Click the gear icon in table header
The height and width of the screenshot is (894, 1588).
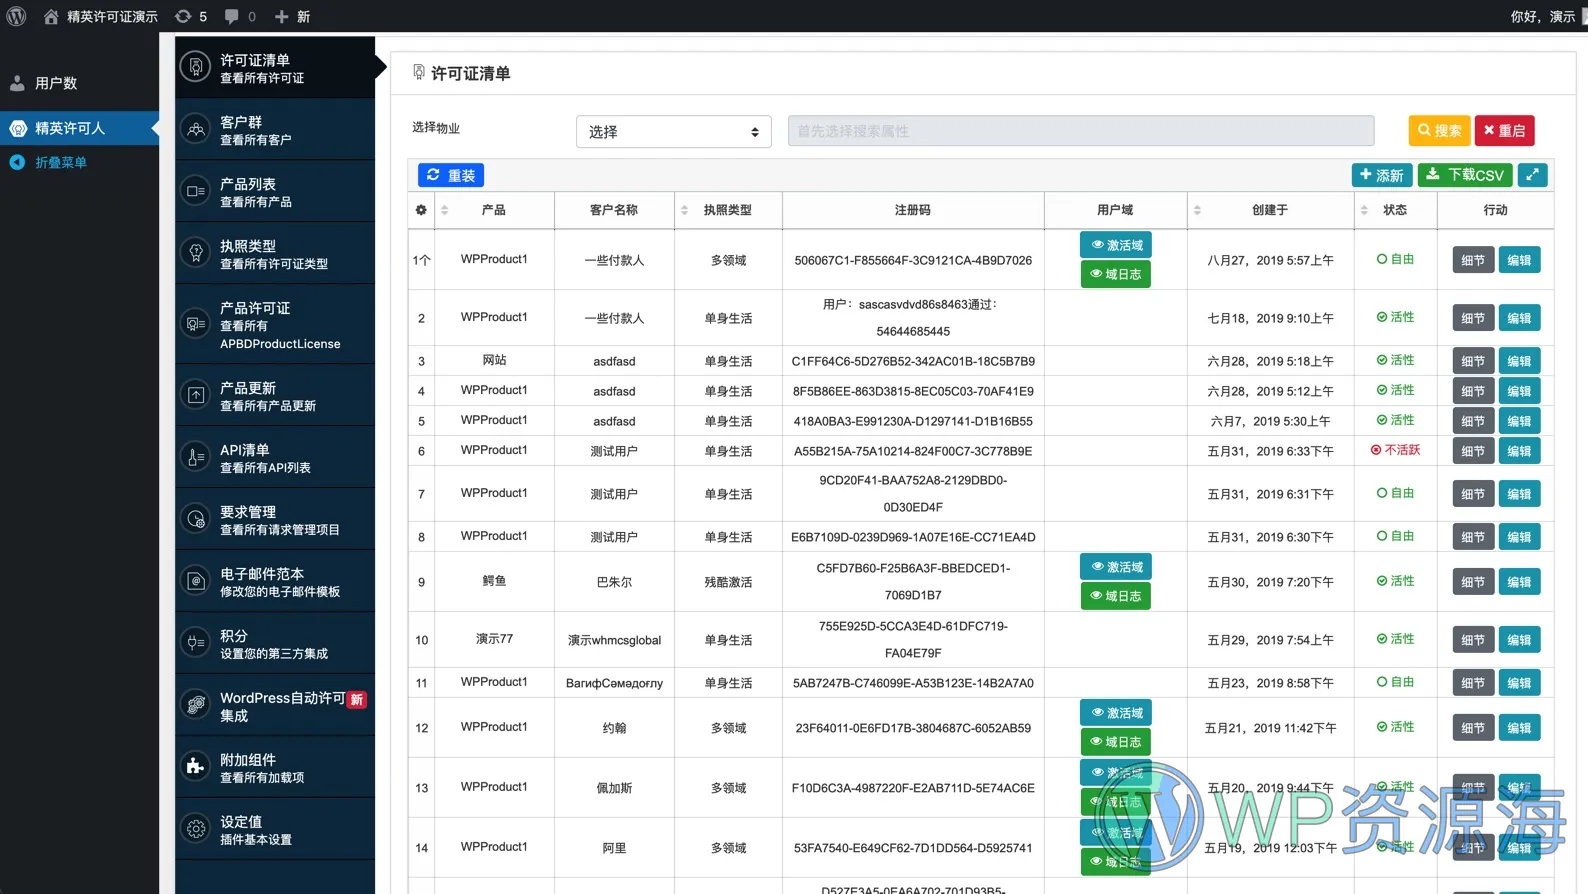(x=421, y=210)
